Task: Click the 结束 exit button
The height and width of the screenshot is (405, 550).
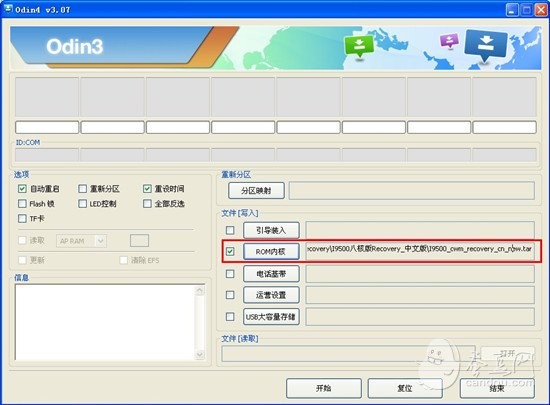Action: pos(497,388)
